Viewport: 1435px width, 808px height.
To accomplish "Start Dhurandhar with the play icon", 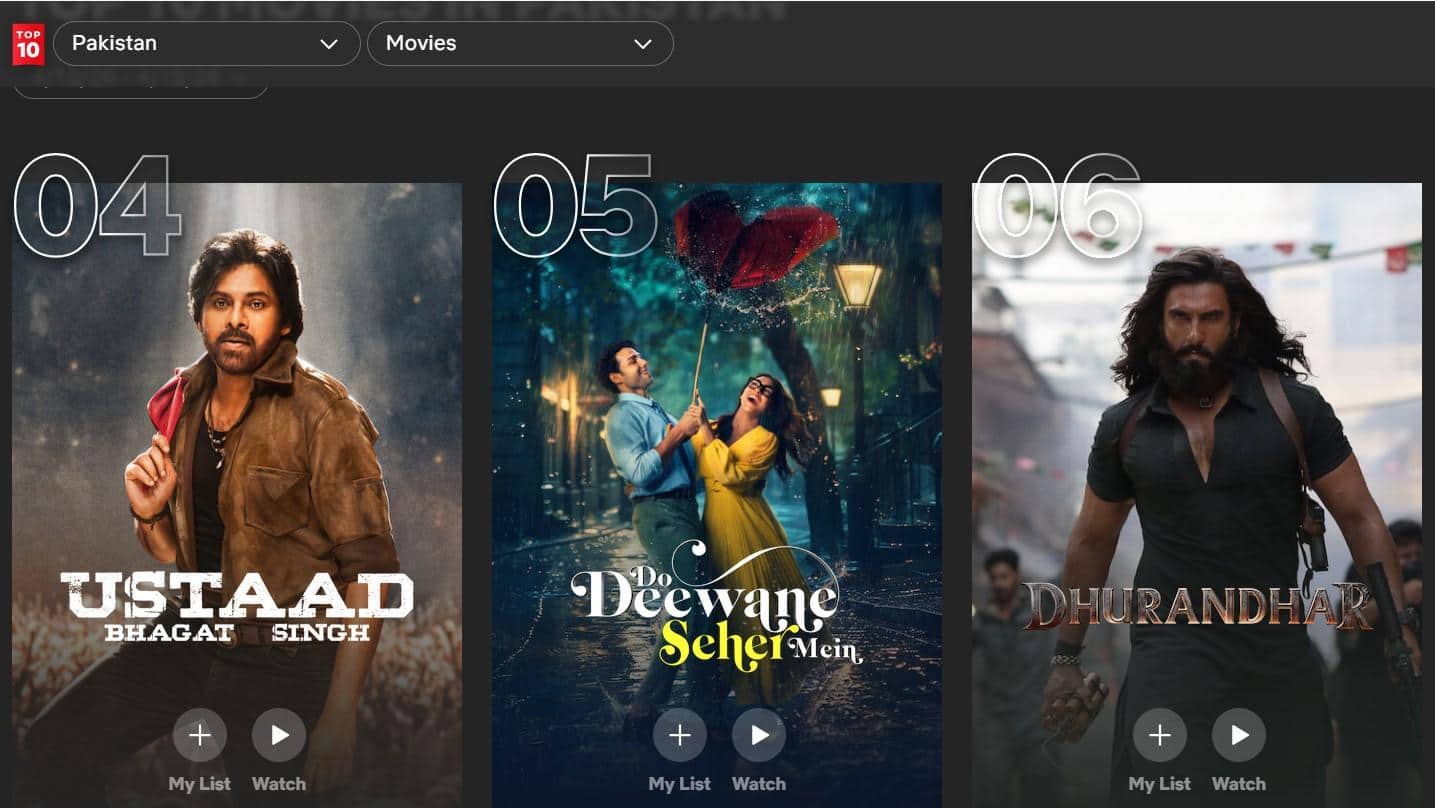I will (1239, 736).
